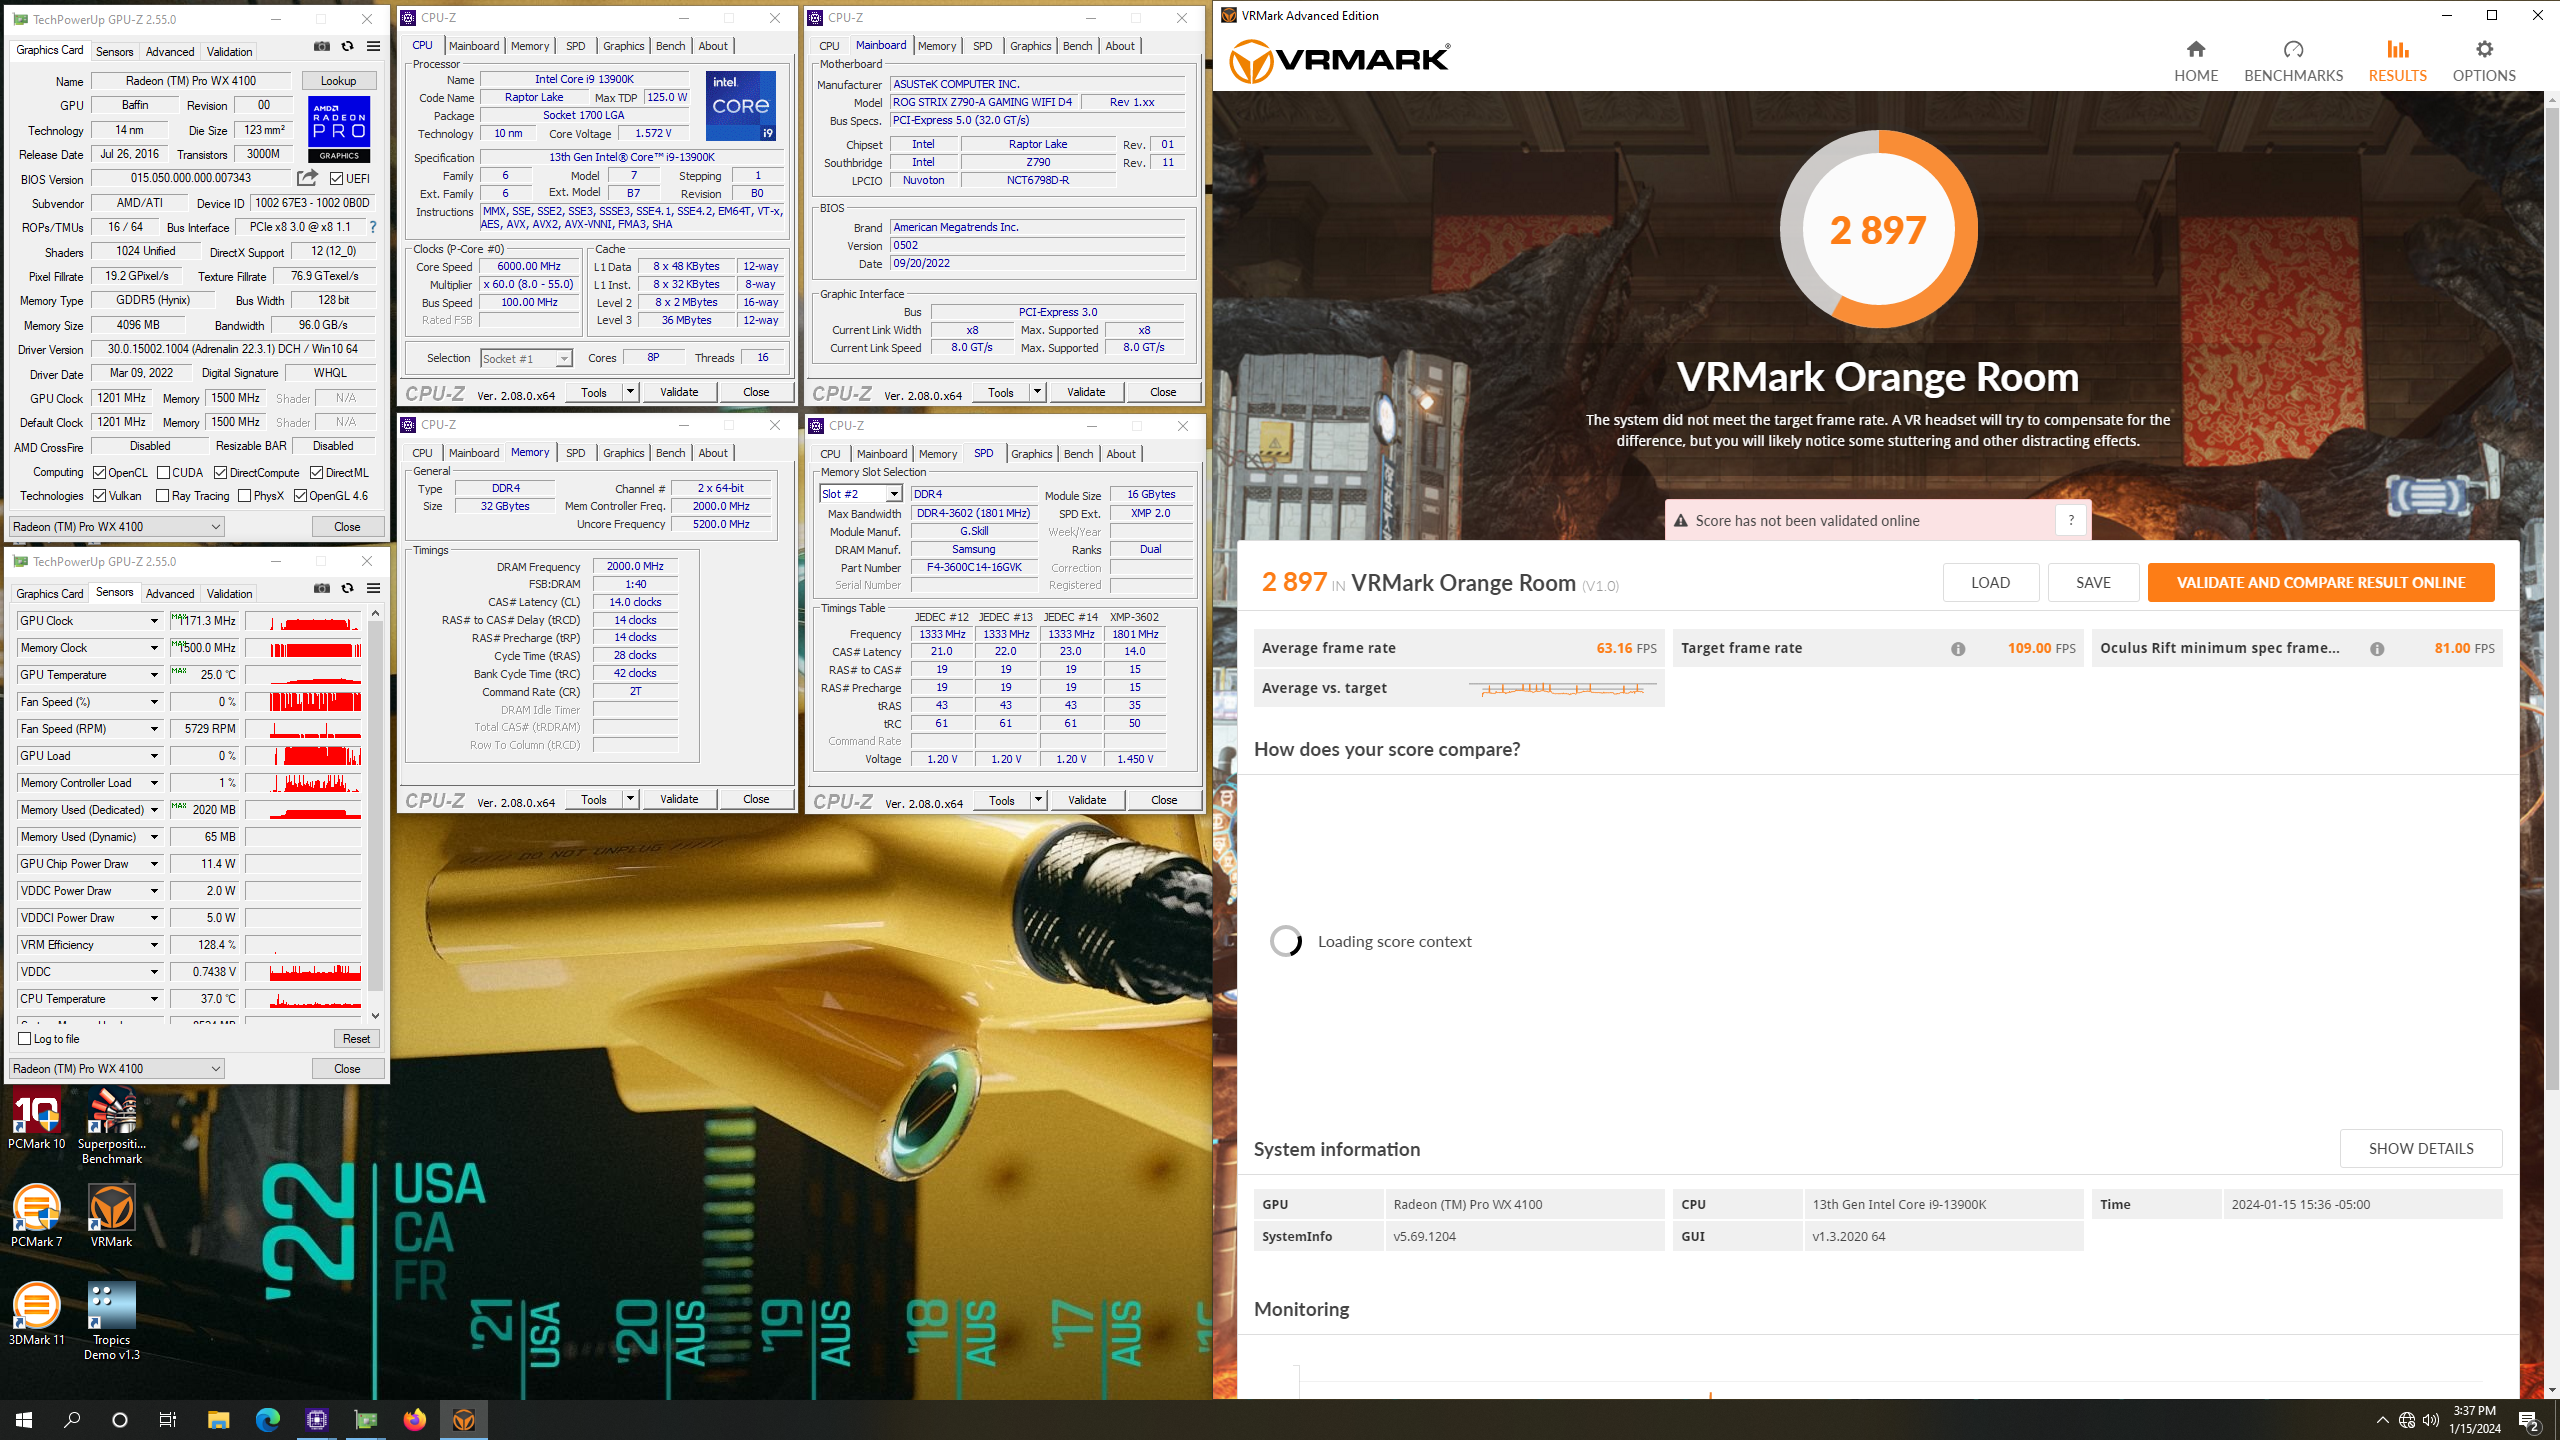Open 3DMark 11 desktop icon
The width and height of the screenshot is (2560, 1440).
click(x=37, y=1313)
